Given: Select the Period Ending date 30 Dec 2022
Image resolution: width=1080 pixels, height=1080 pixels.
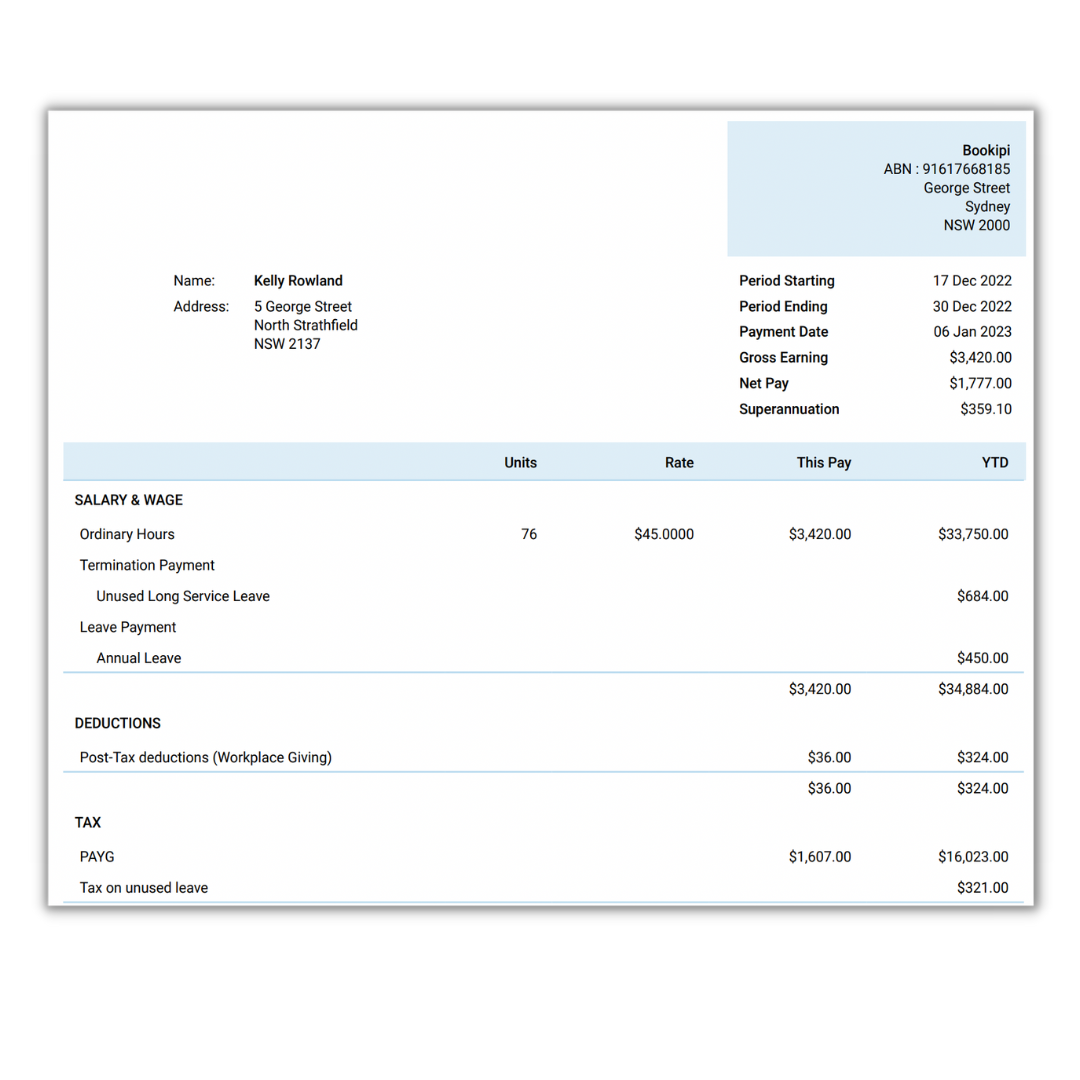Looking at the screenshot, I should (x=972, y=307).
